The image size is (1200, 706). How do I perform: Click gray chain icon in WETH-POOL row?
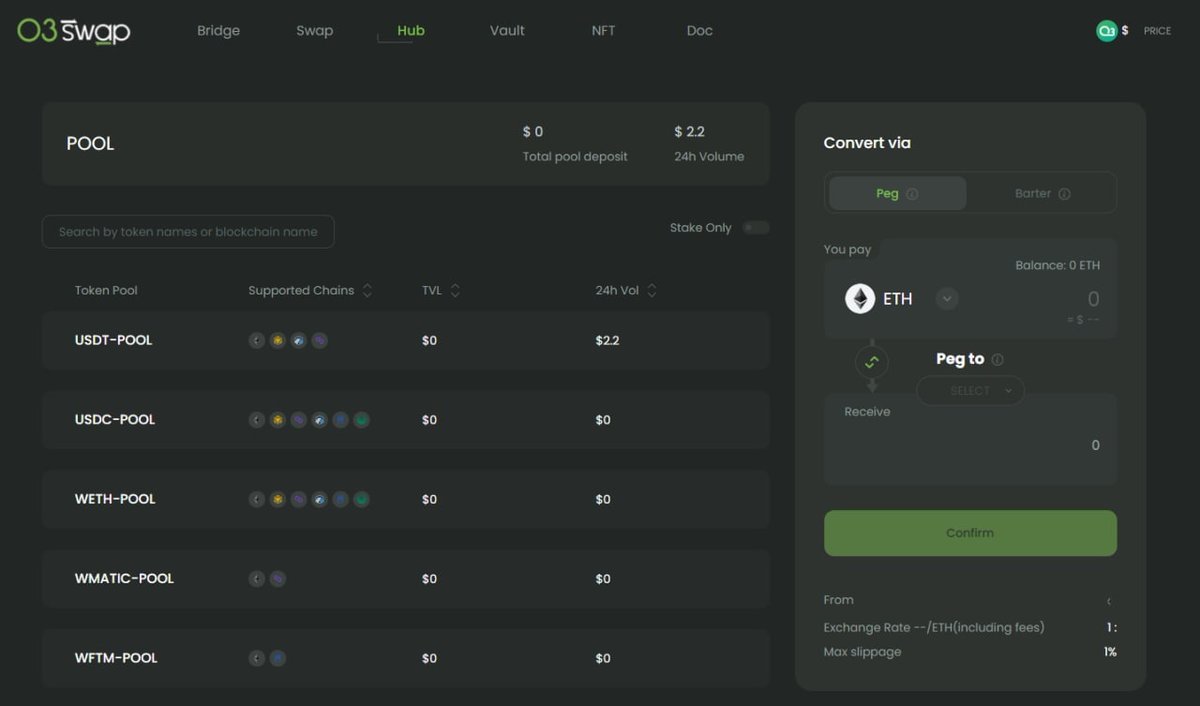[257, 499]
